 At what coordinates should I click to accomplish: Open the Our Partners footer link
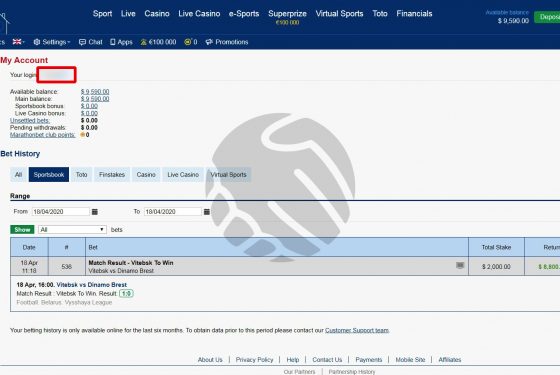point(299,372)
